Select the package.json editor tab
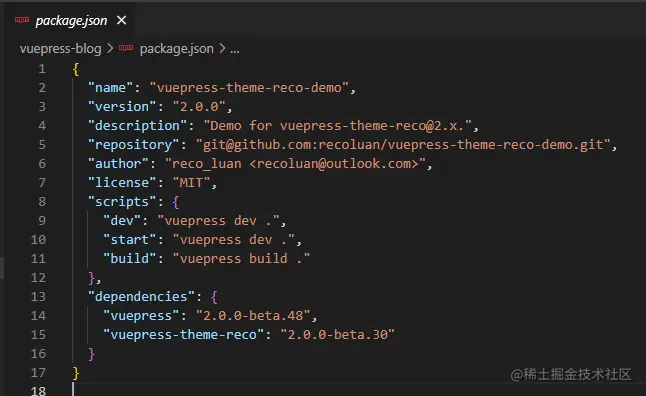Image resolution: width=646 pixels, height=396 pixels. pyautogui.click(x=70, y=20)
